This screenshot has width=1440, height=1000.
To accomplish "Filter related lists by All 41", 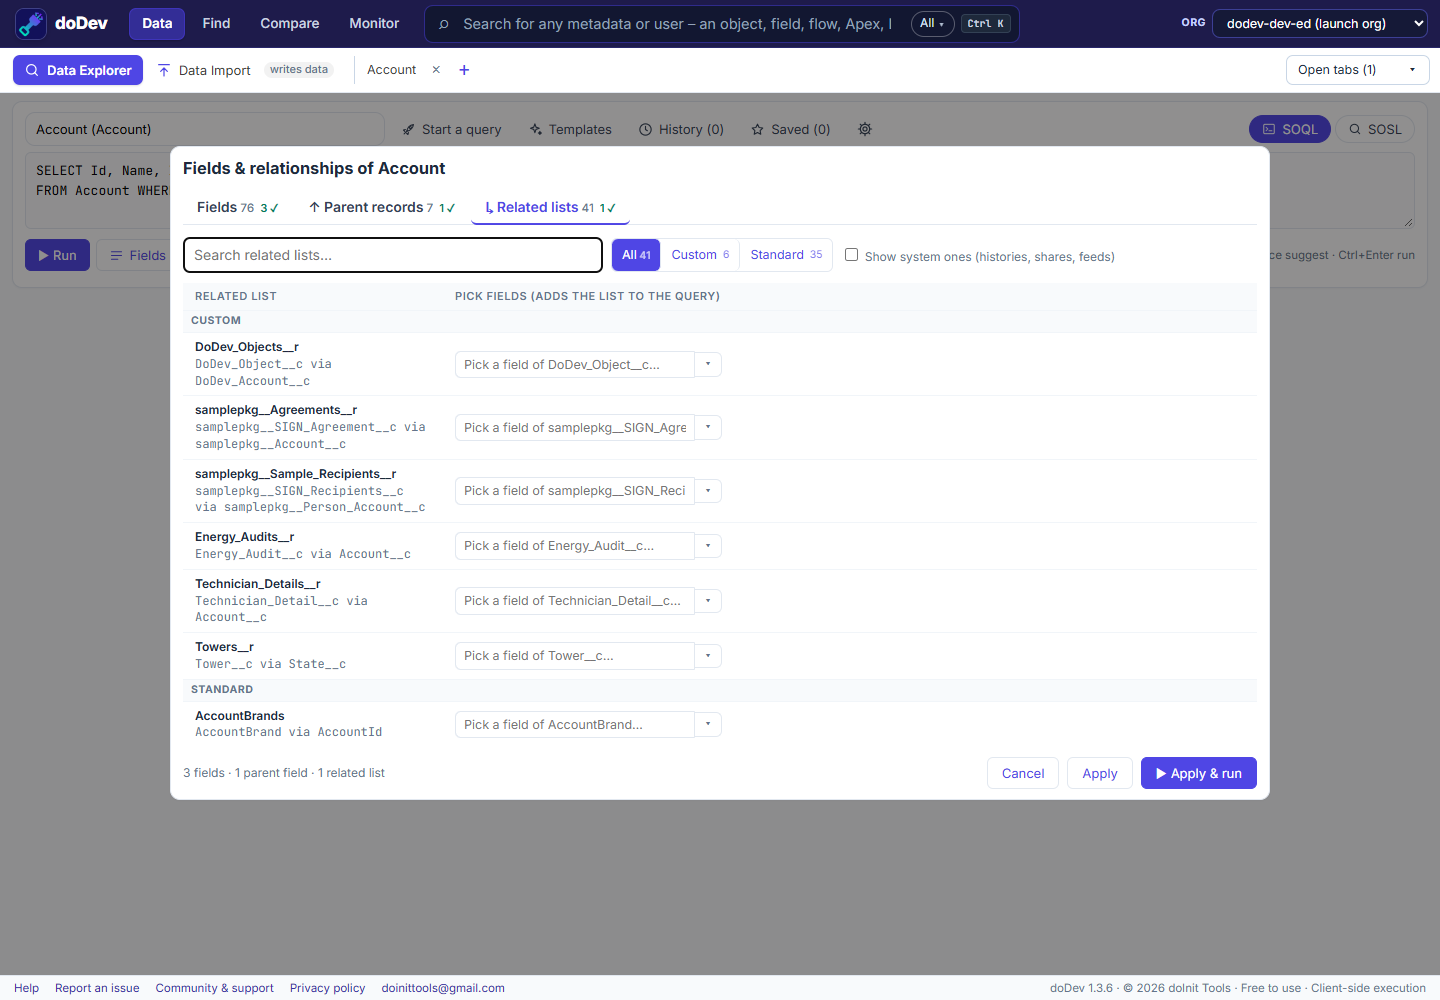I will click(x=636, y=255).
